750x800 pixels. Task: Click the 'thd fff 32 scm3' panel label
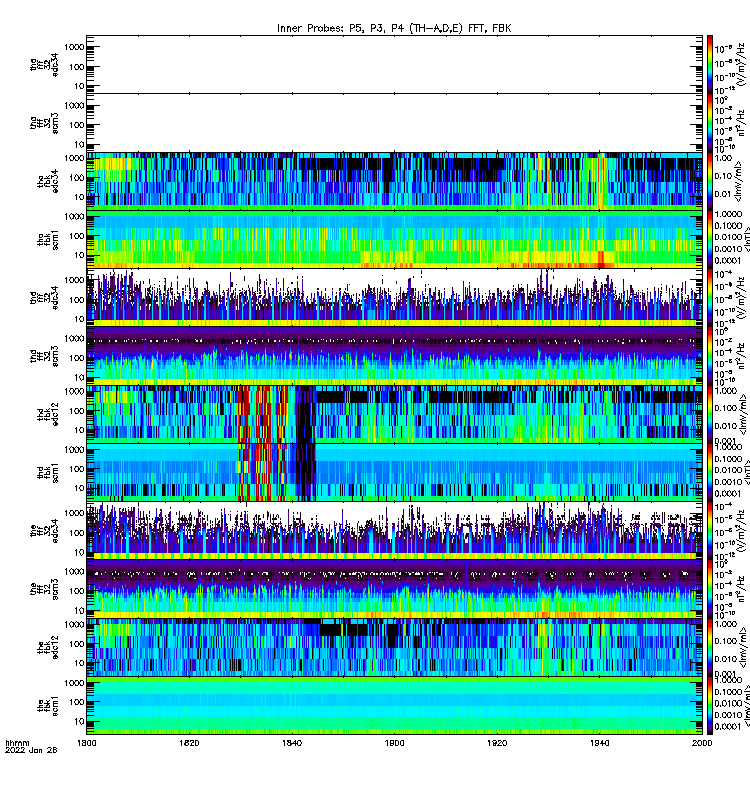tap(44, 356)
